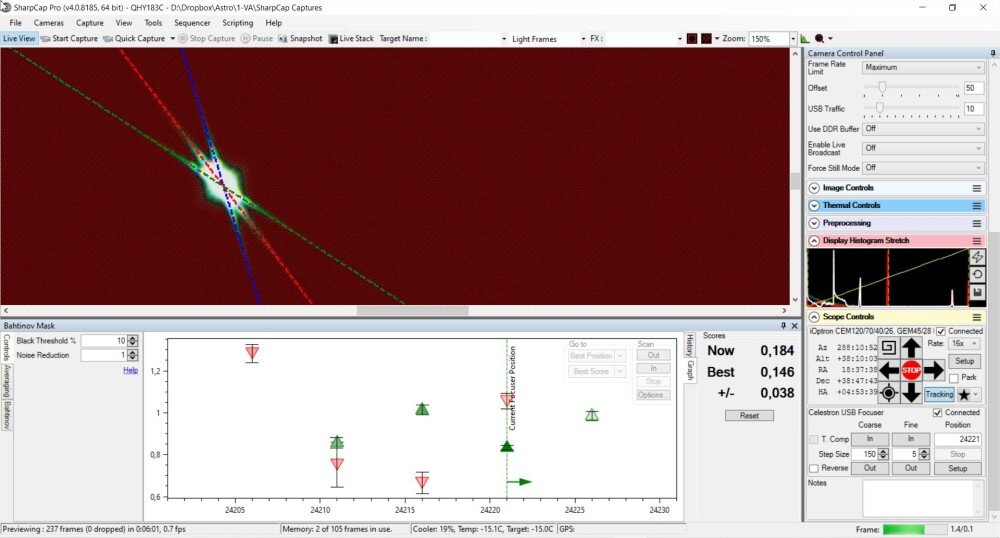This screenshot has width=1000, height=538.
Task: Toggle the iOptron mount Connected checkbox
Action: tap(941, 331)
